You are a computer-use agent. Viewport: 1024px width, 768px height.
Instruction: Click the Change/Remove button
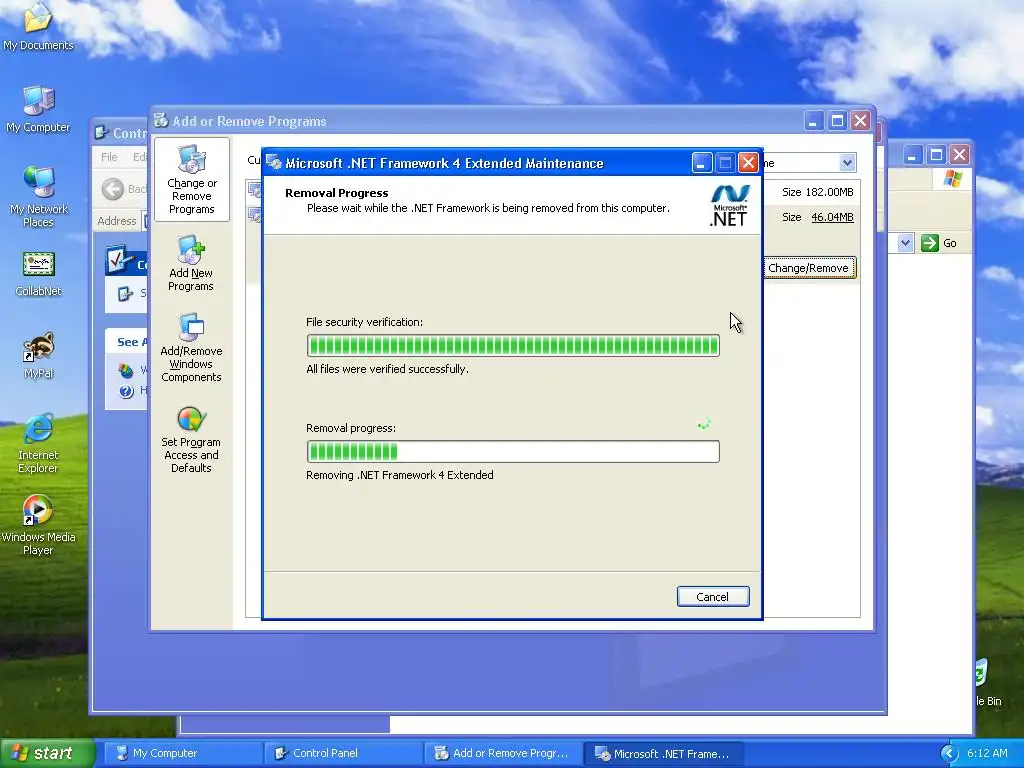(808, 268)
